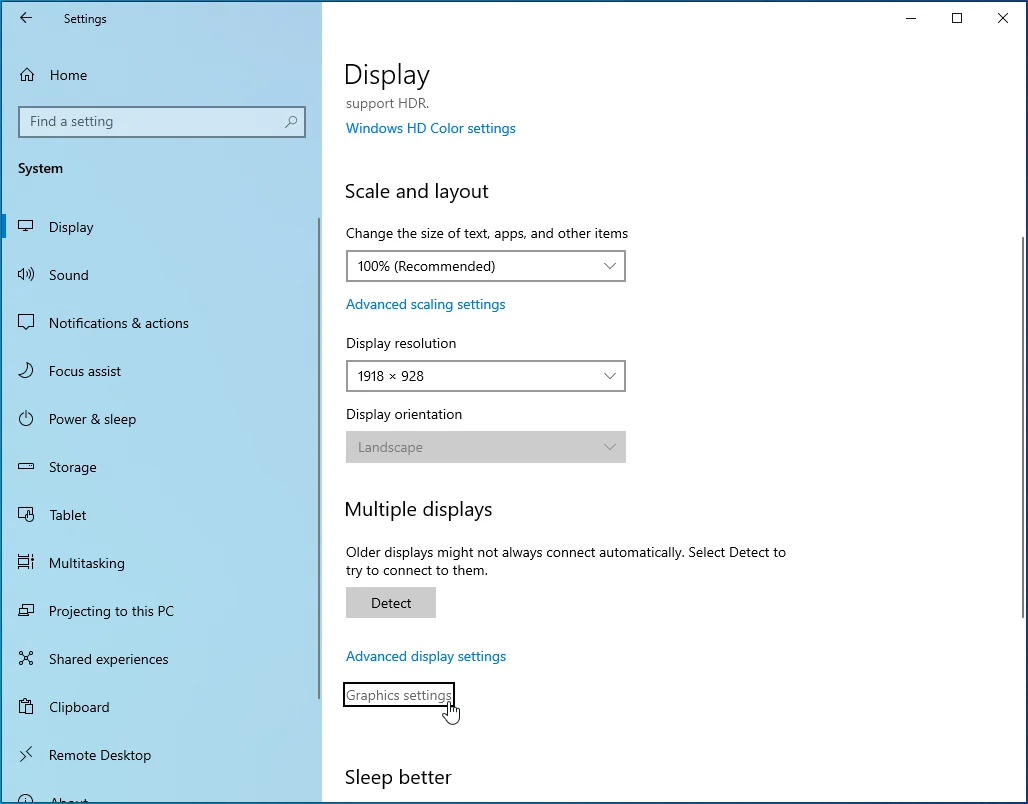Minimize the Settings window
This screenshot has width=1028, height=804.
pos(911,18)
